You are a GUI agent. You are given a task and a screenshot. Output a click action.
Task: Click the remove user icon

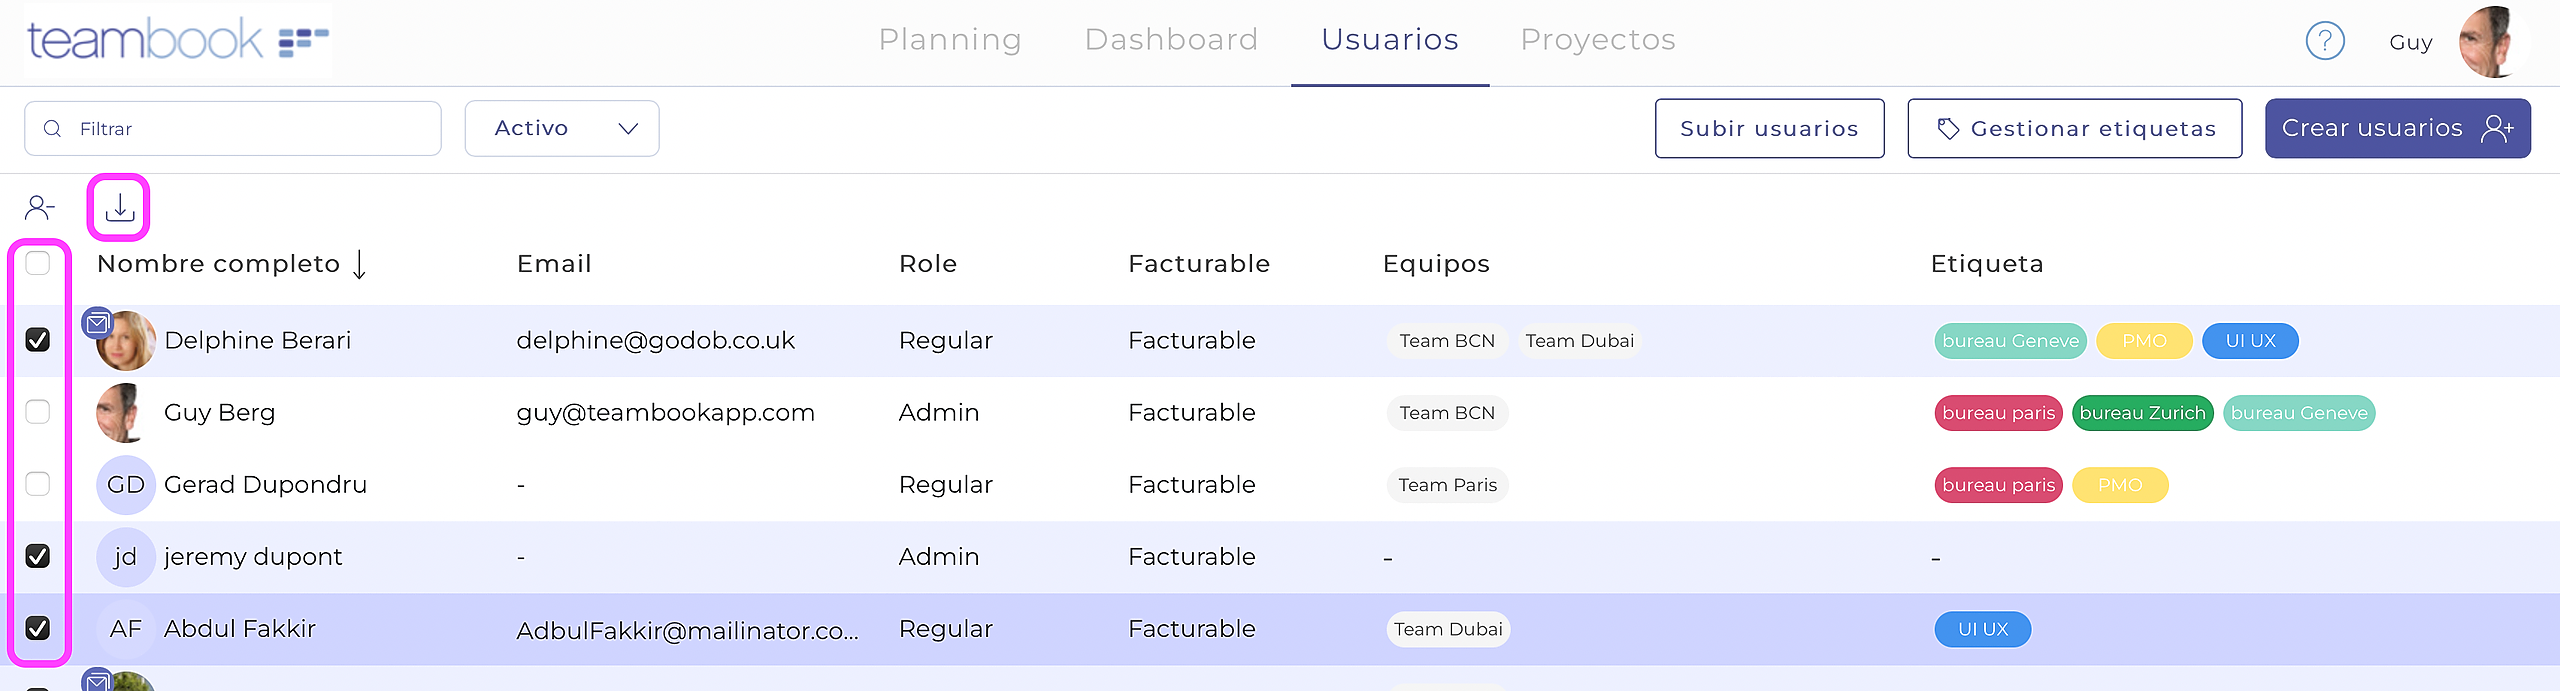click(39, 208)
